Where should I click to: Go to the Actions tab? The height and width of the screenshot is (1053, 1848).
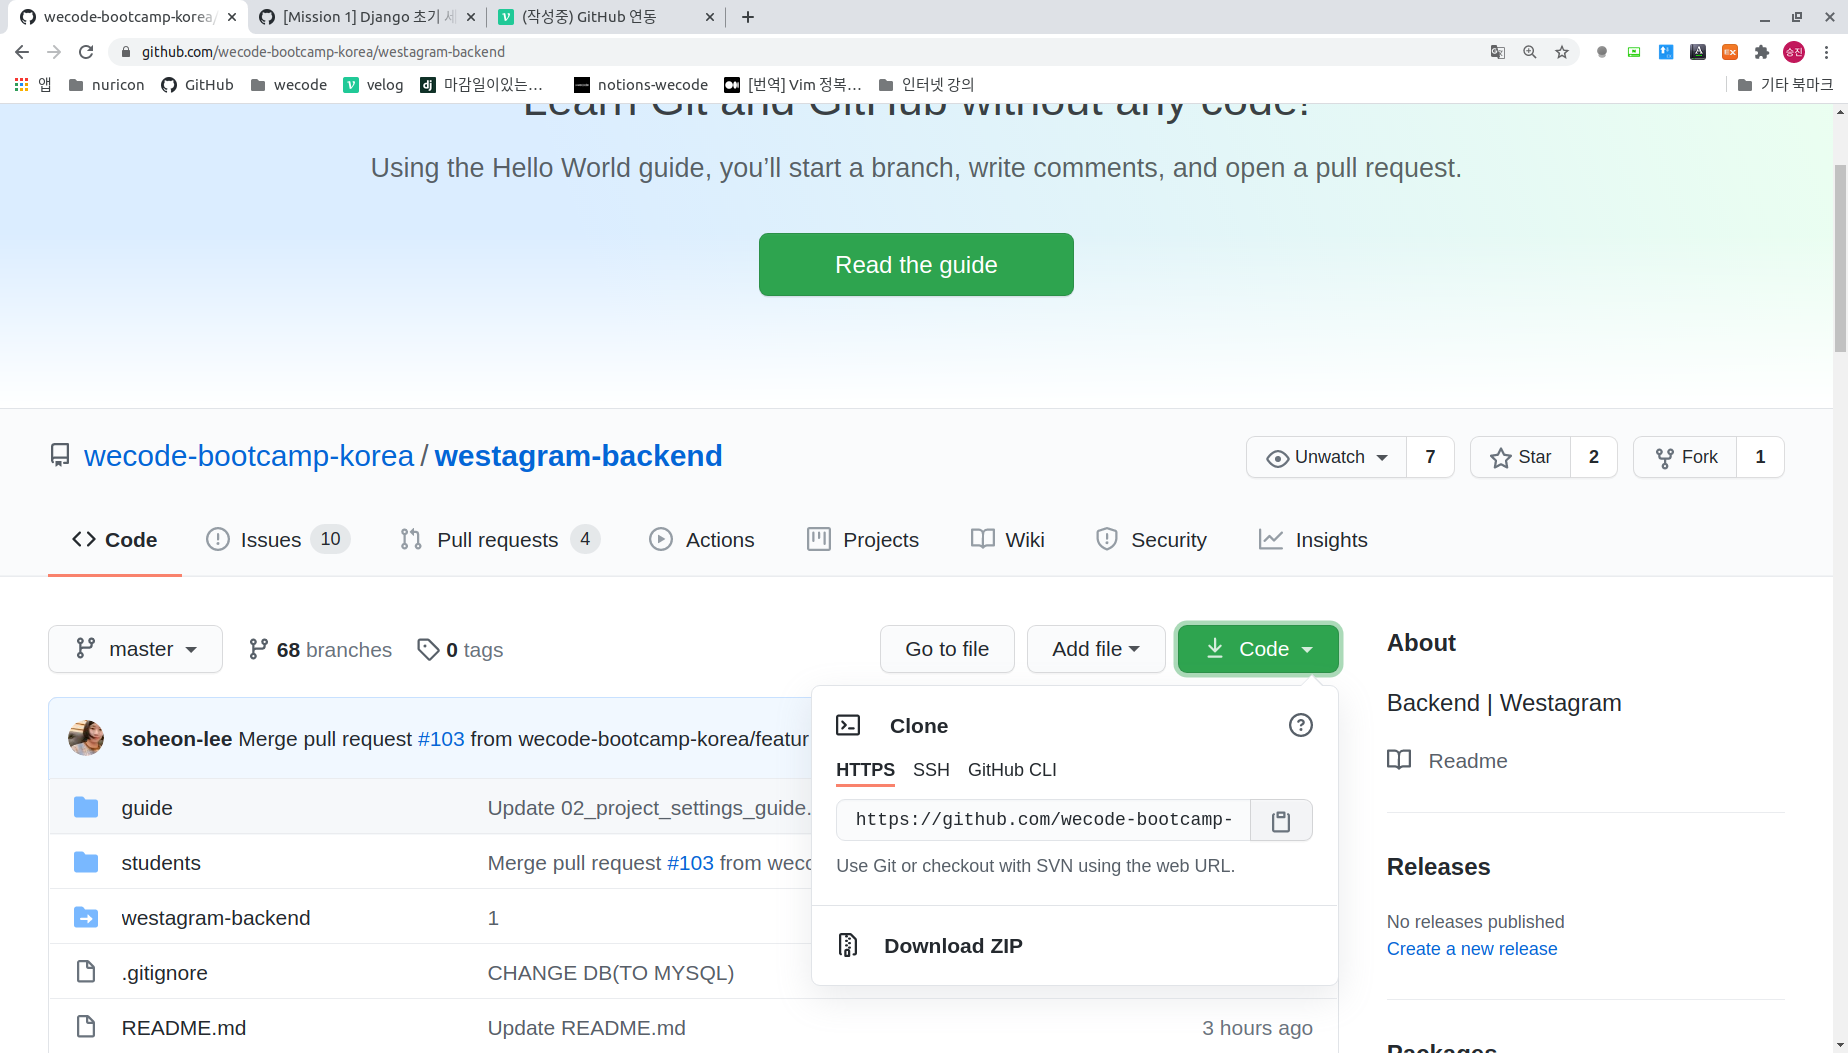702,540
